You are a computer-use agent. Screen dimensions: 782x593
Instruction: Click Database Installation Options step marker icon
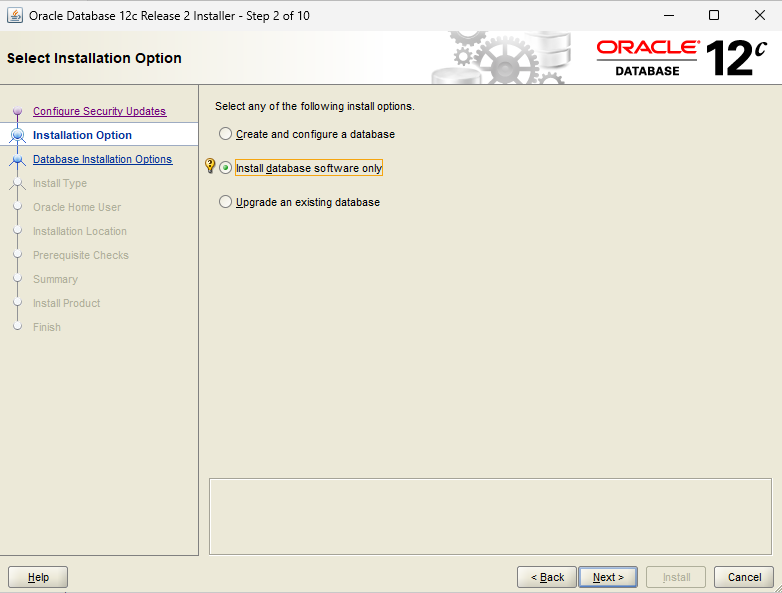coord(17,160)
